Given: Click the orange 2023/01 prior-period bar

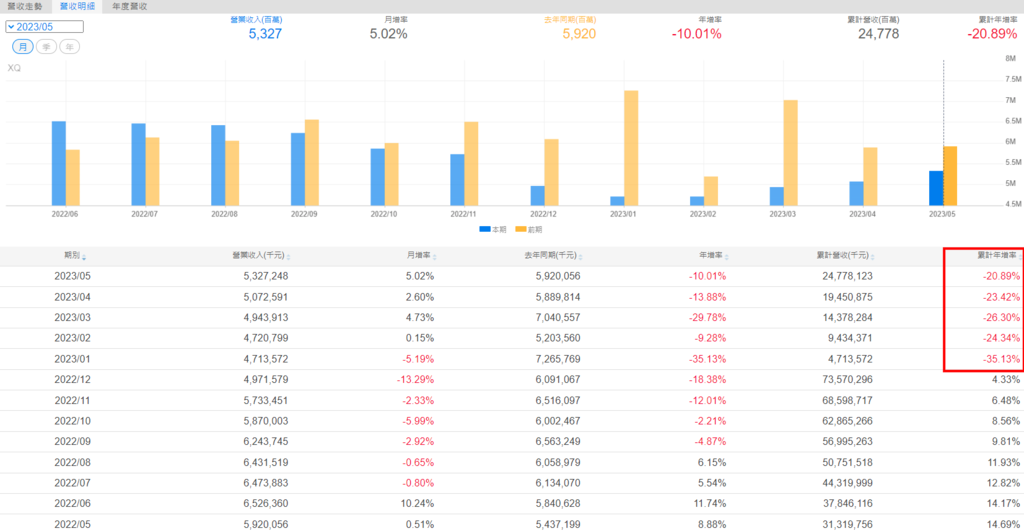Looking at the screenshot, I should [631, 148].
